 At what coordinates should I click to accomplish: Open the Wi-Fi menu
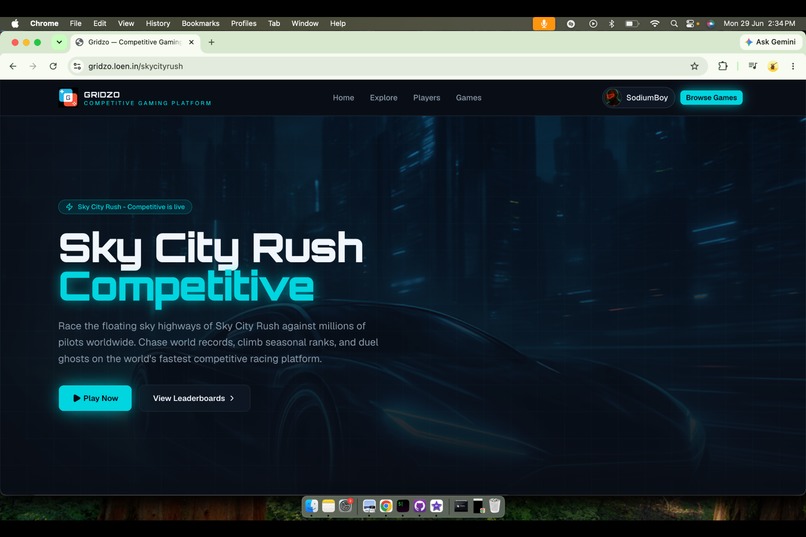point(654,24)
